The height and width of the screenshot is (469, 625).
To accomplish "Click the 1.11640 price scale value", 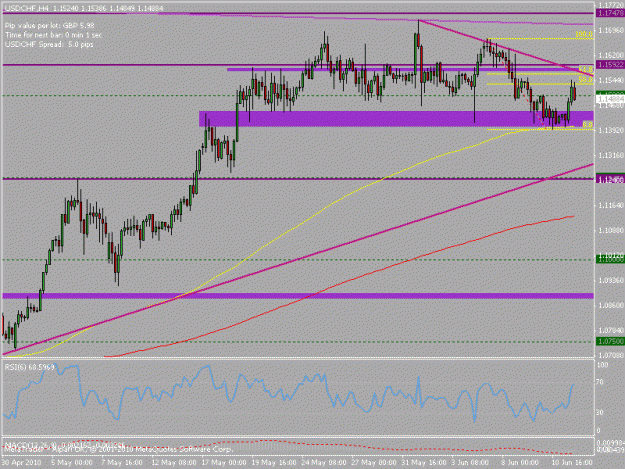I will [611, 205].
